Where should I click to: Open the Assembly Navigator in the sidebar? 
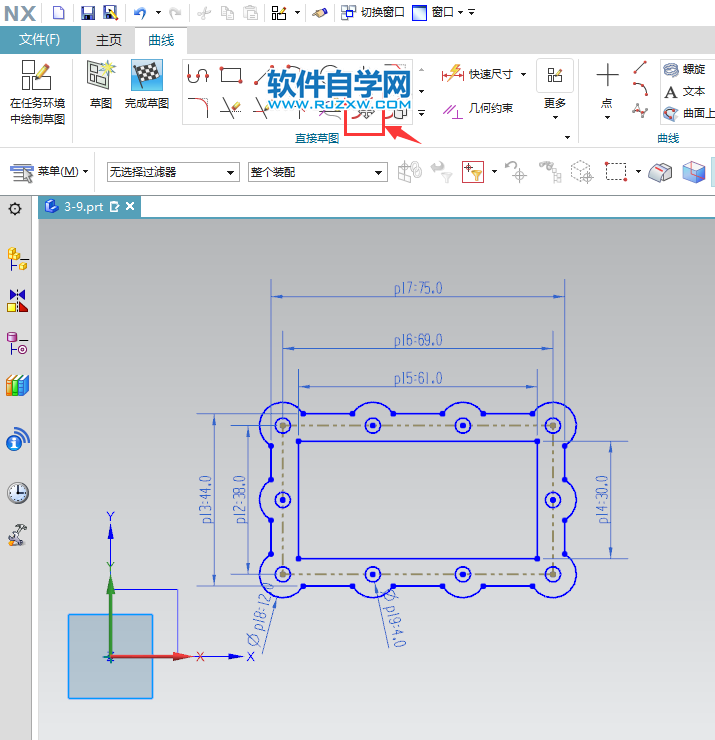click(x=17, y=260)
